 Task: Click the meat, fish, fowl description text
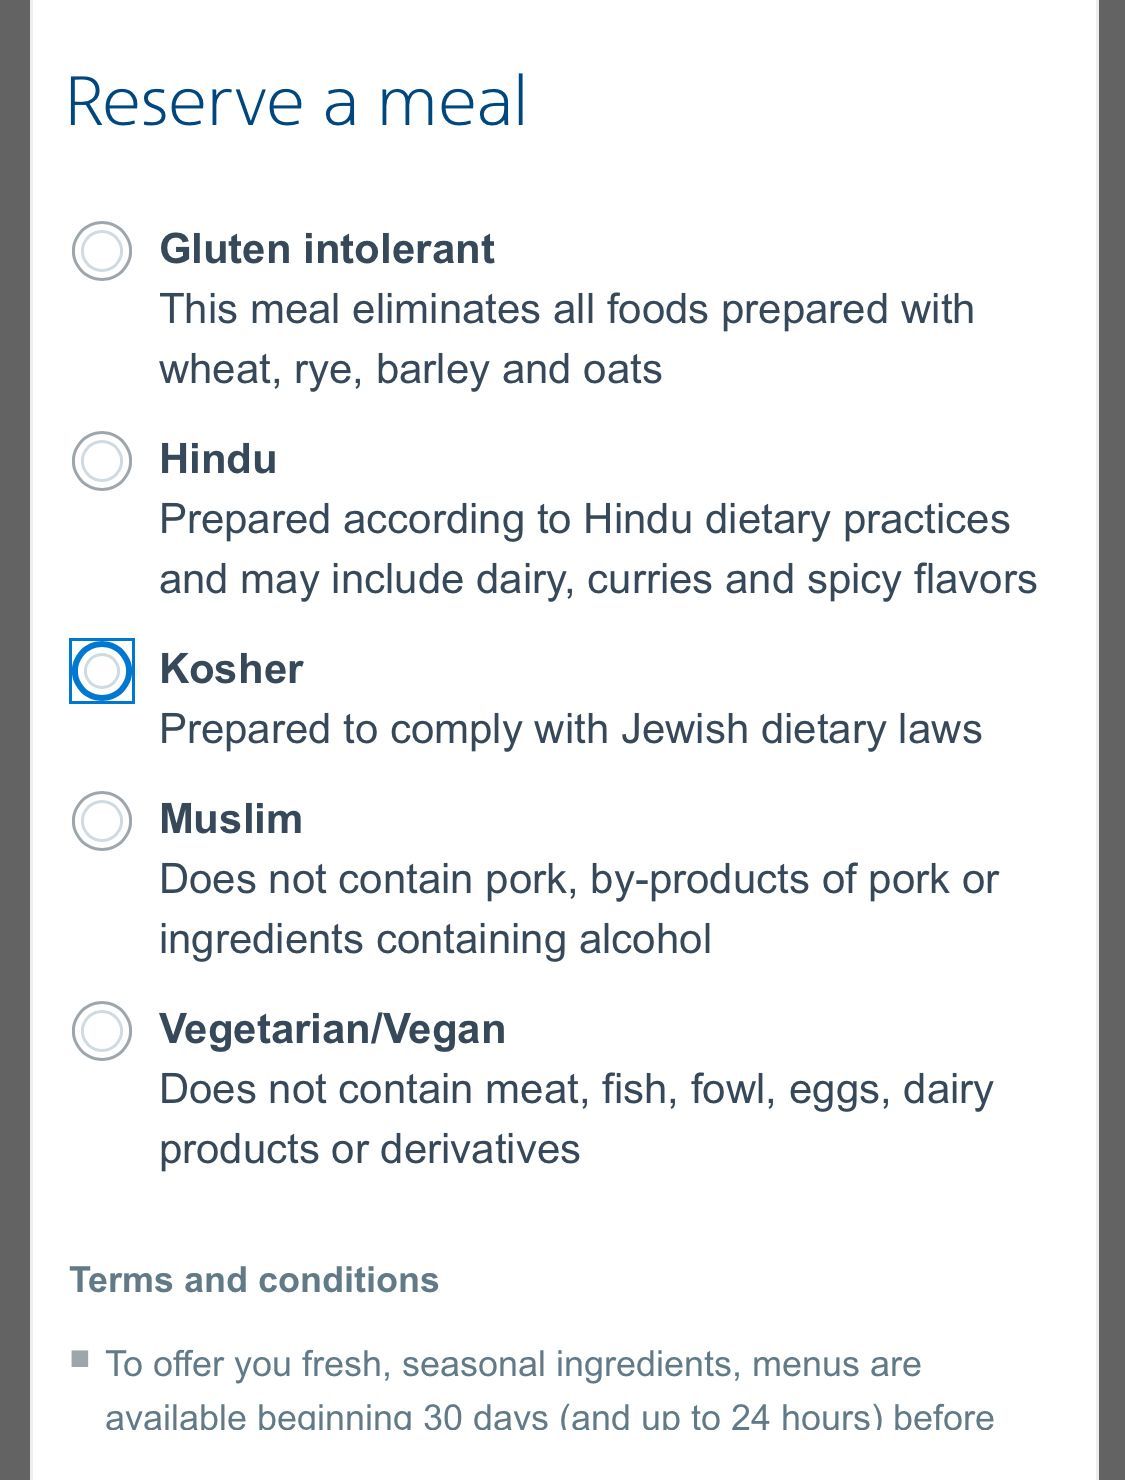coord(576,1119)
